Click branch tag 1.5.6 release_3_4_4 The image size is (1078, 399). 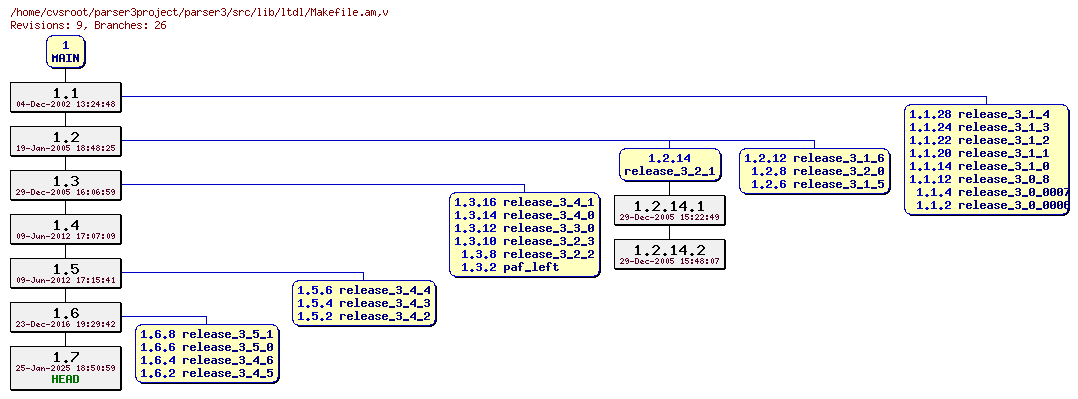pyautogui.click(x=364, y=290)
